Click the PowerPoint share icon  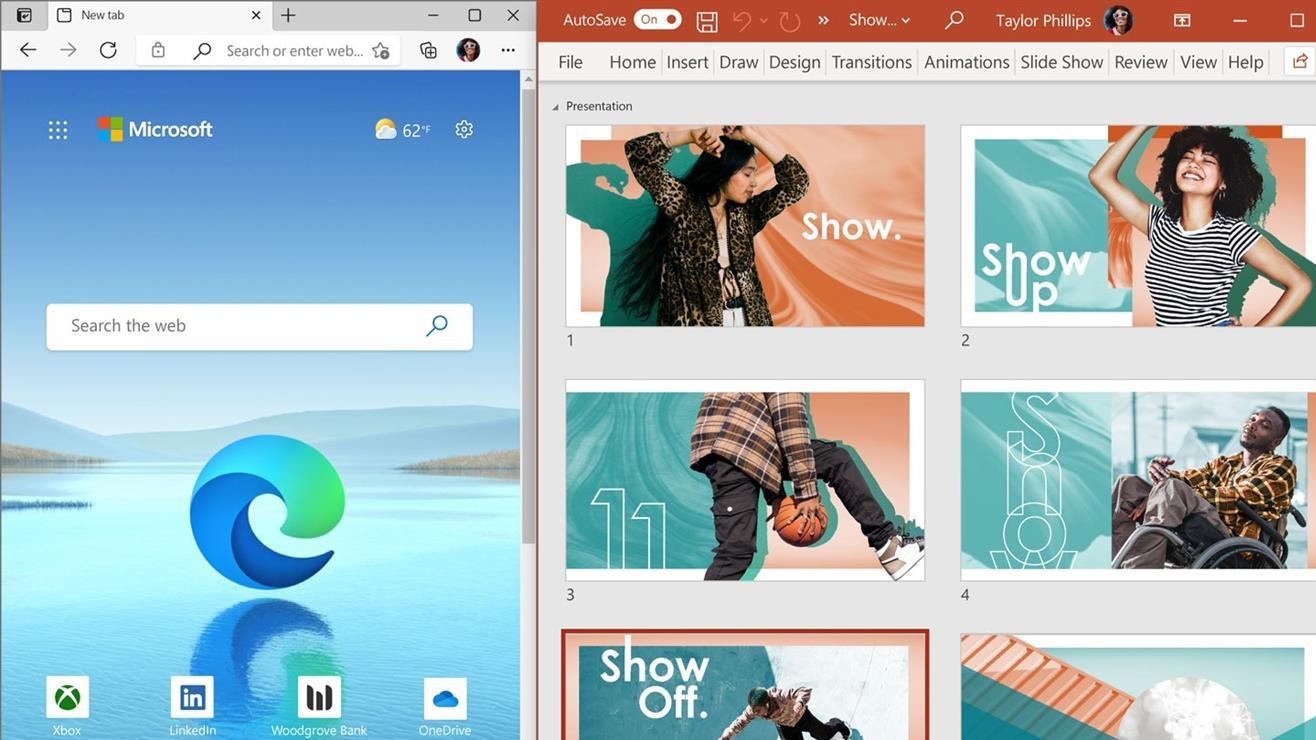[1300, 62]
